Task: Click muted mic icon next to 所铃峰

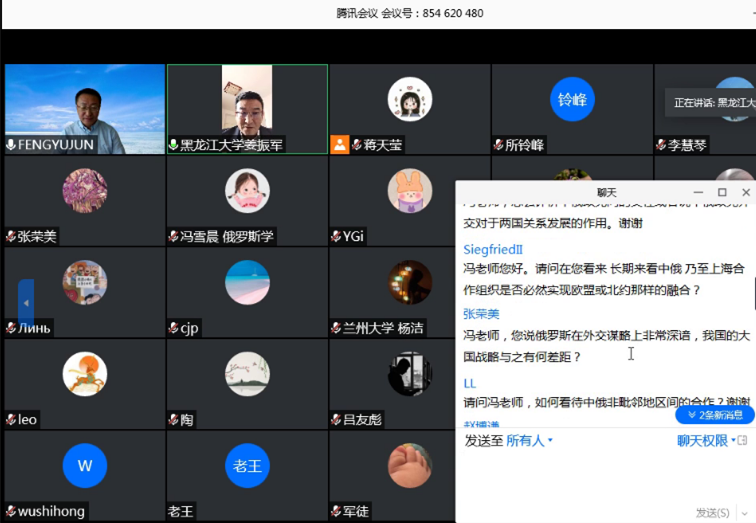Action: click(499, 145)
